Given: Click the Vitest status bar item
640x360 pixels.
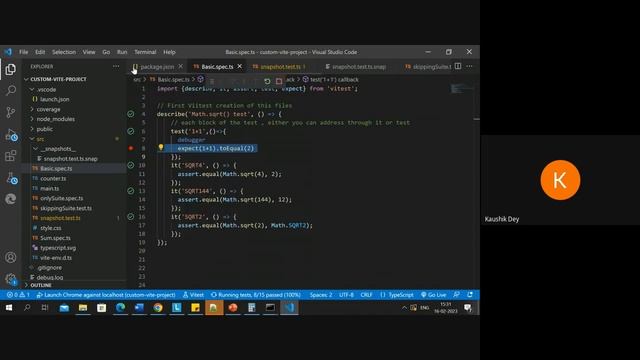Looking at the screenshot, I should 193,295.
